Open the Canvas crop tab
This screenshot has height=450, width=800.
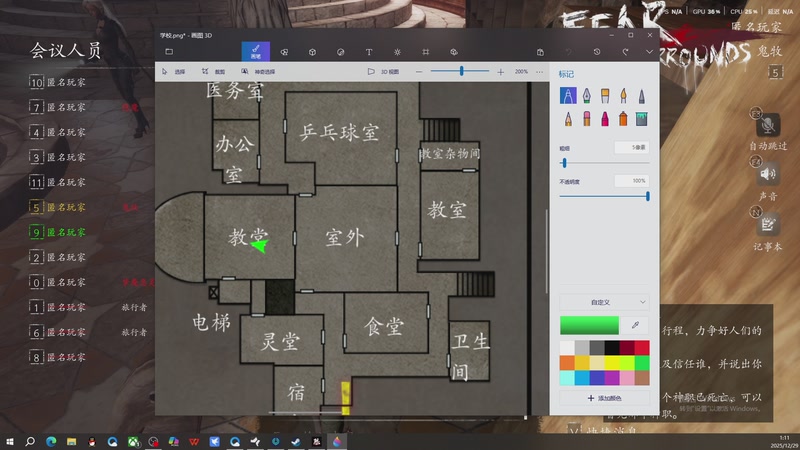pos(426,52)
